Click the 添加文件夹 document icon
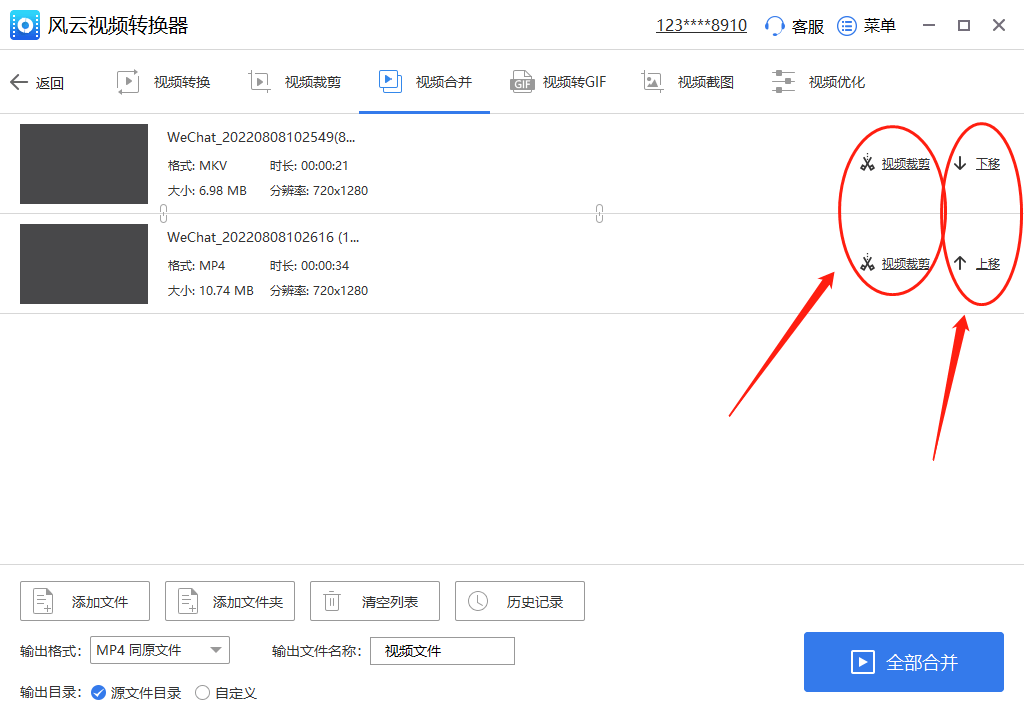 [x=188, y=601]
